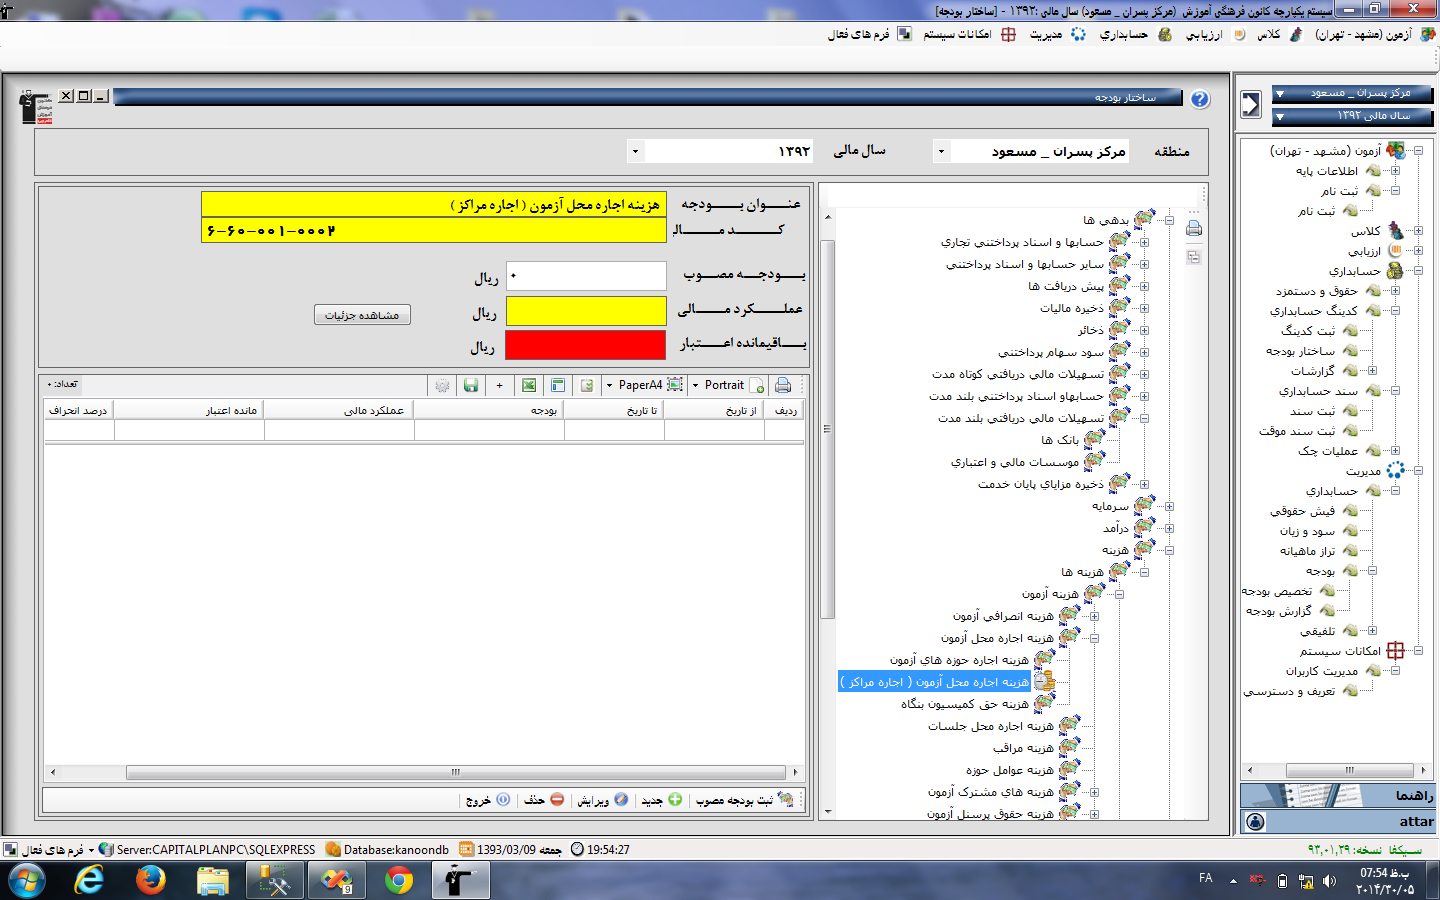Click the plus icon in grid toolbar
Image resolution: width=1440 pixels, height=900 pixels.
[x=500, y=385]
